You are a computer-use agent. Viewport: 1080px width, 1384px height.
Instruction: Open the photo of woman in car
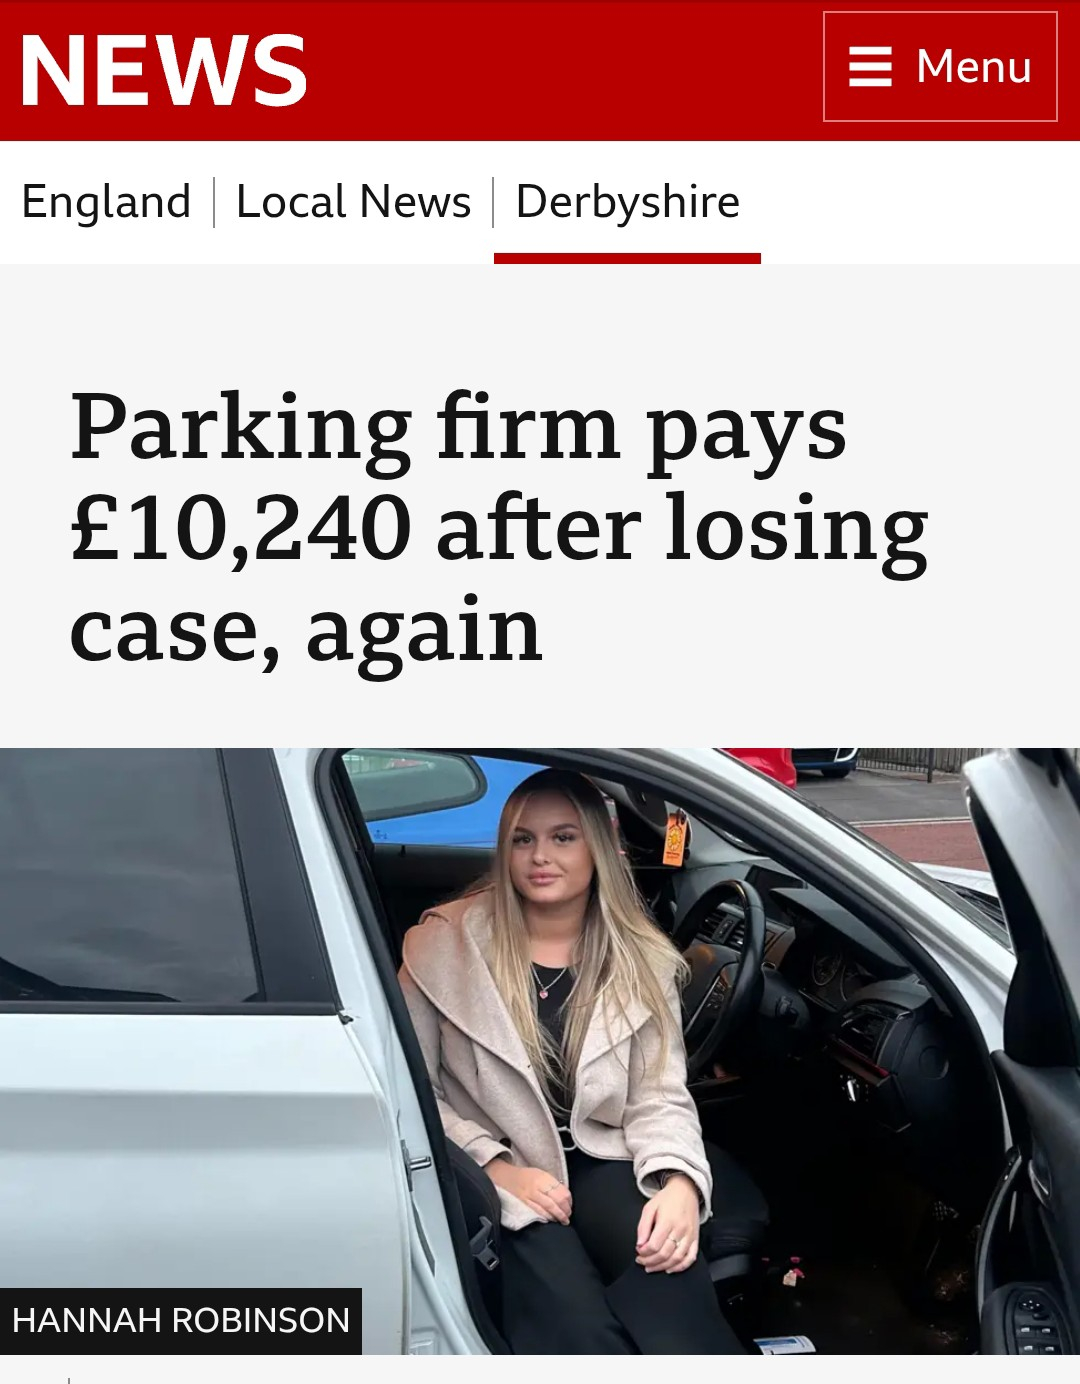click(540, 1051)
